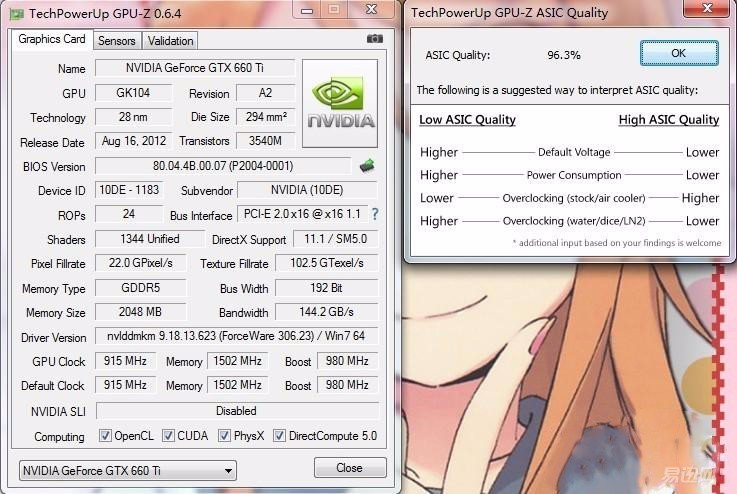Click the Close button in GPU-Z
This screenshot has width=737, height=494.
pos(350,468)
